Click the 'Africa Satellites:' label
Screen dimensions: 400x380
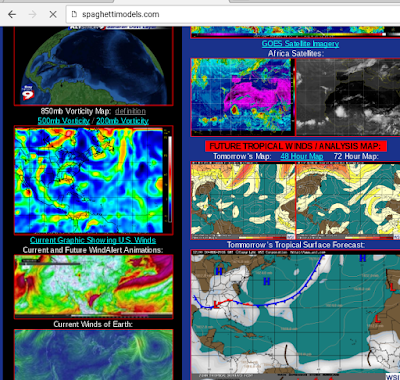(x=296, y=53)
